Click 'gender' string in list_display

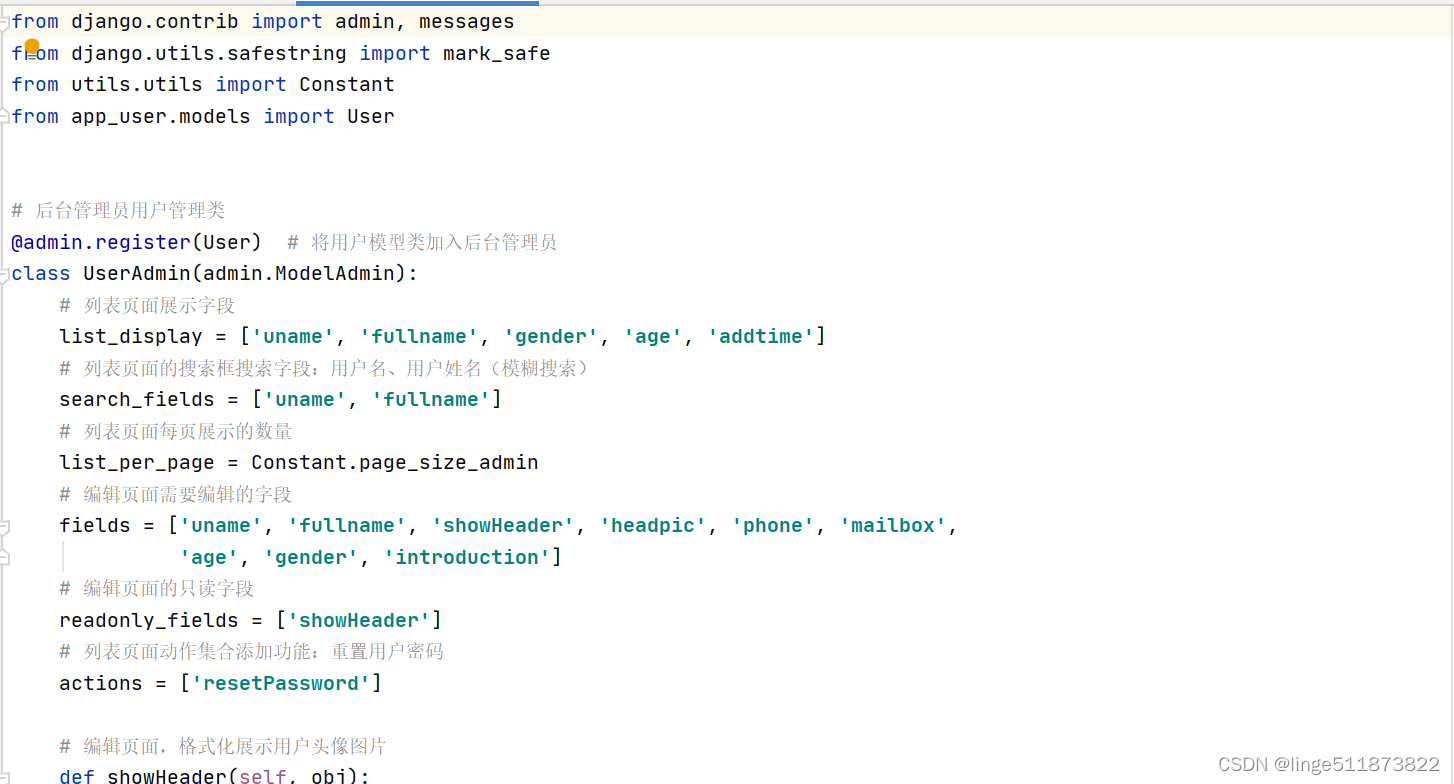click(x=551, y=336)
